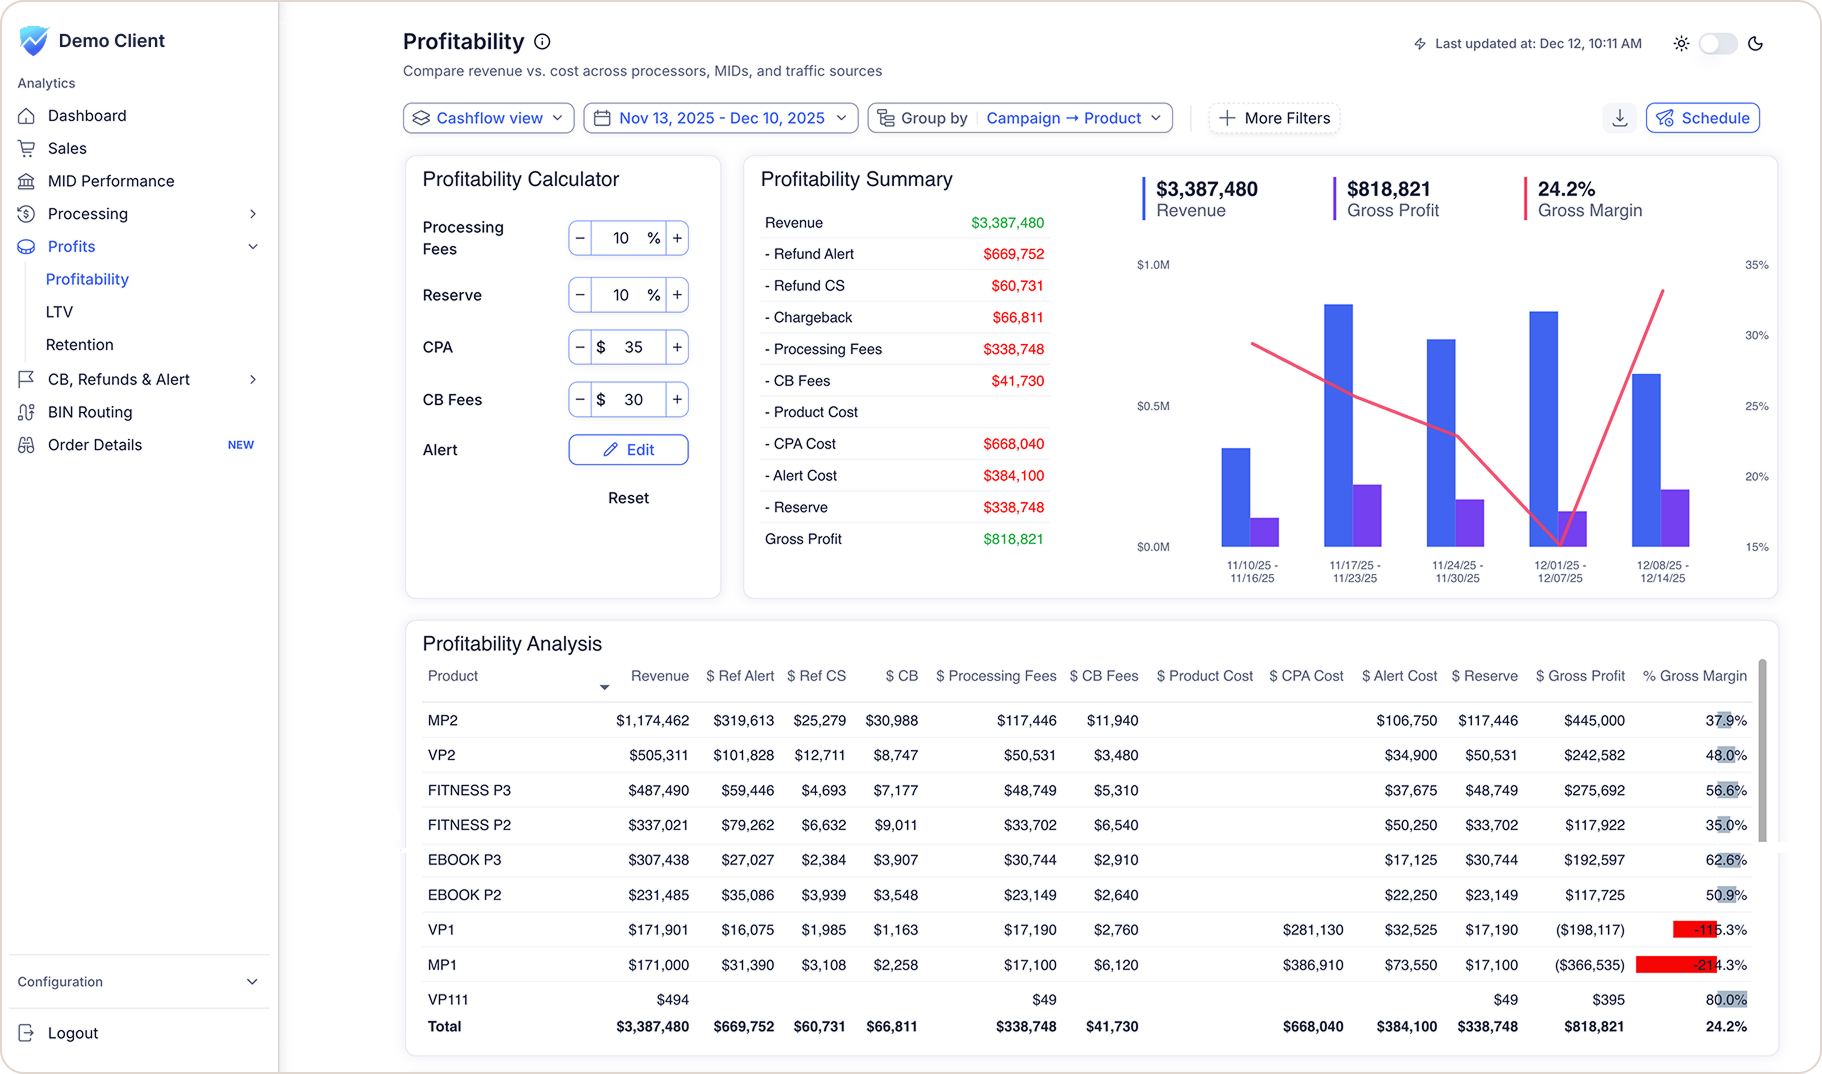The height and width of the screenshot is (1074, 1822).
Task: Go to the Sales page
Action: 67,148
